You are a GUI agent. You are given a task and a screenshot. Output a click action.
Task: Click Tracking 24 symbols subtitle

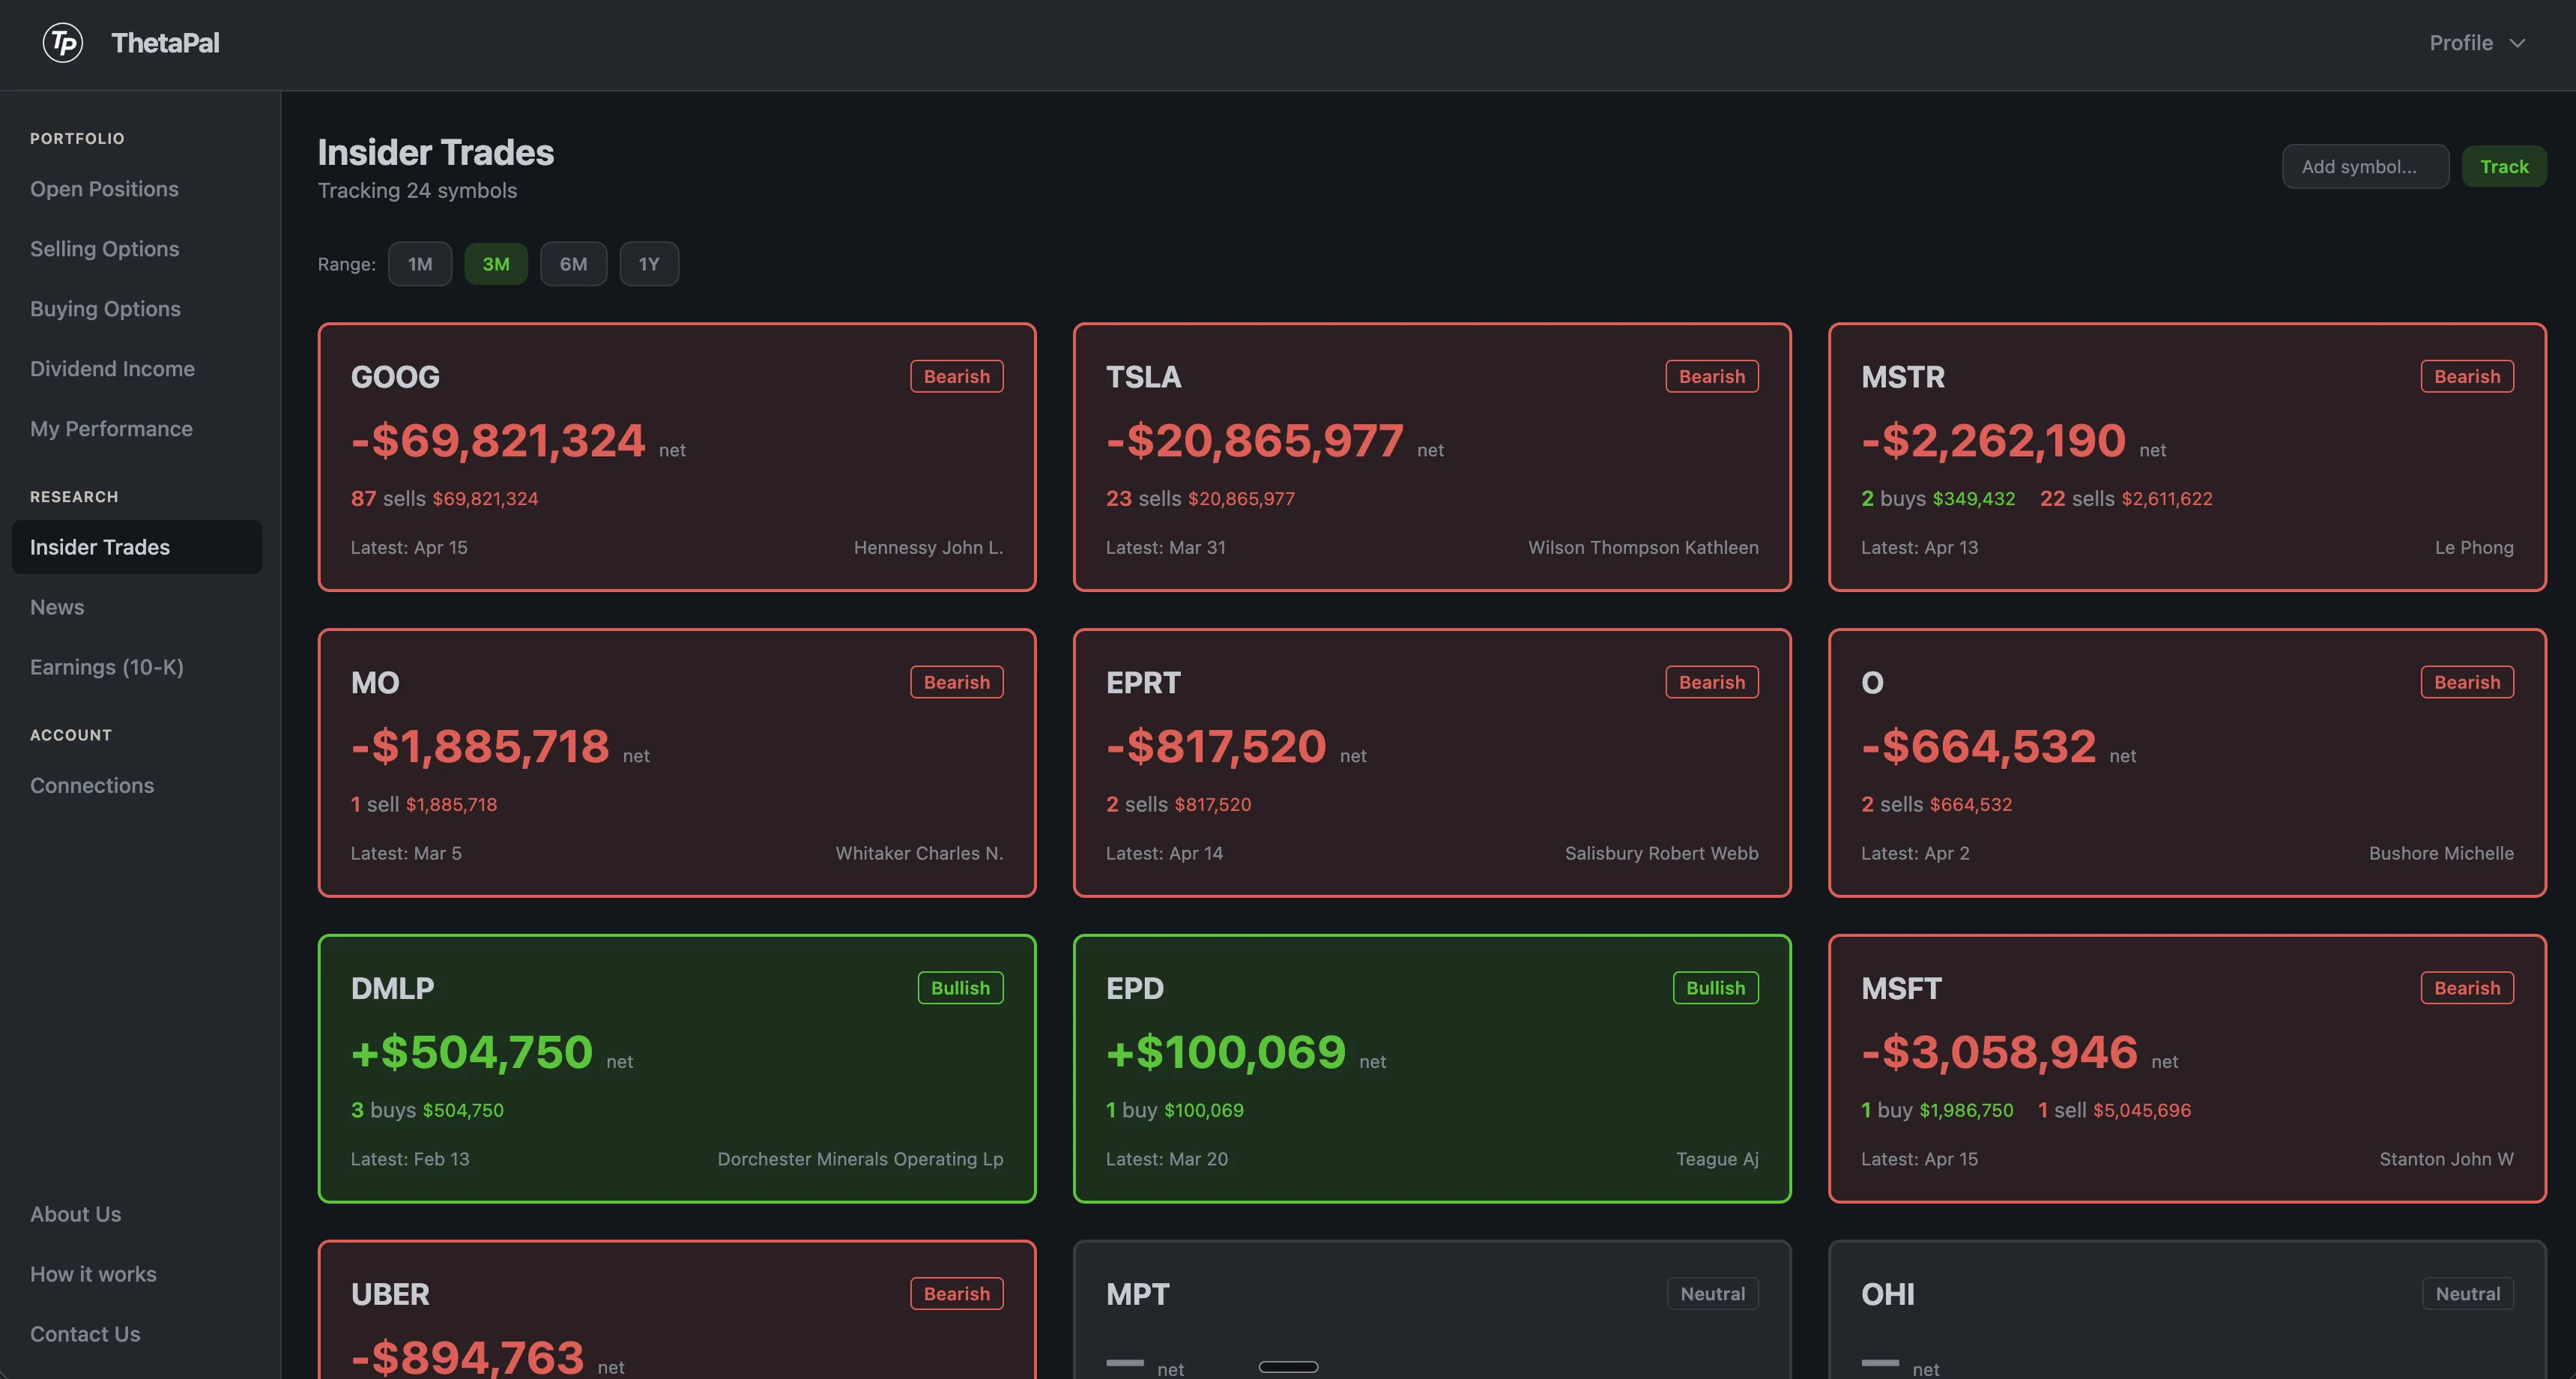pyautogui.click(x=417, y=191)
